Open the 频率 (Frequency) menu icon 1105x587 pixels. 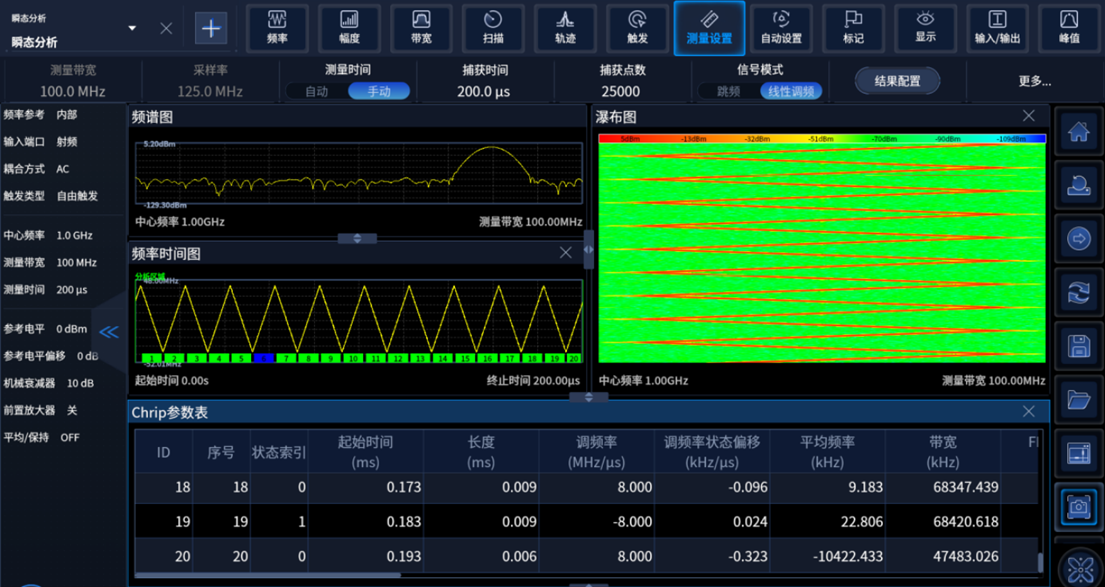[277, 27]
